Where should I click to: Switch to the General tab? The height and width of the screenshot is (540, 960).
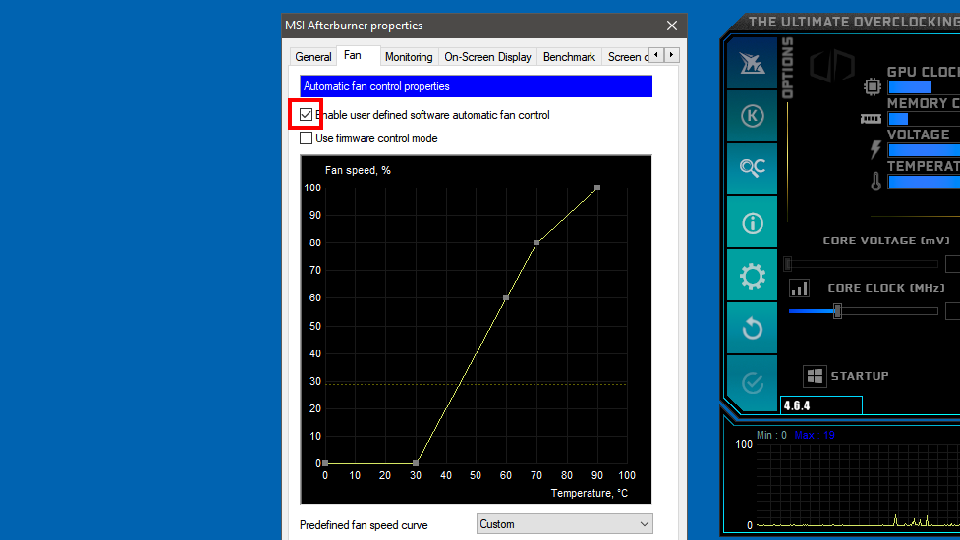click(313, 56)
